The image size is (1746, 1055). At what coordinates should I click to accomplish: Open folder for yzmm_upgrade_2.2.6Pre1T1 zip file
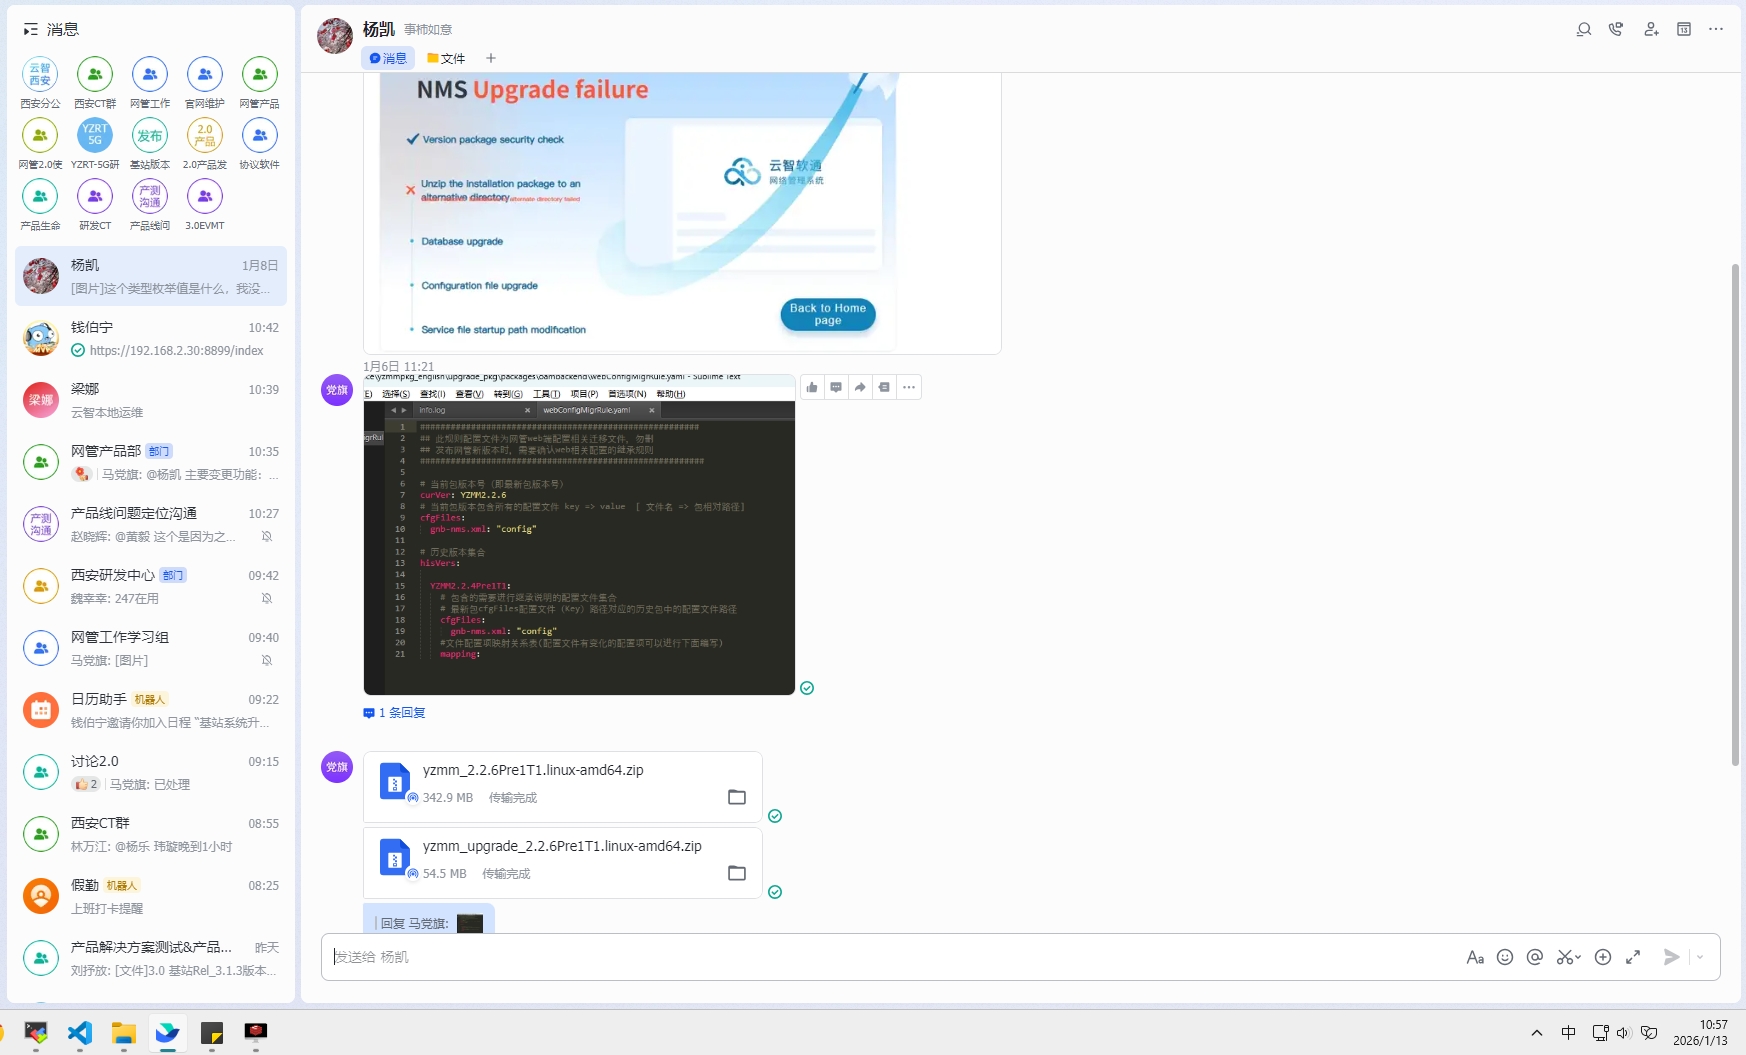click(x=737, y=873)
